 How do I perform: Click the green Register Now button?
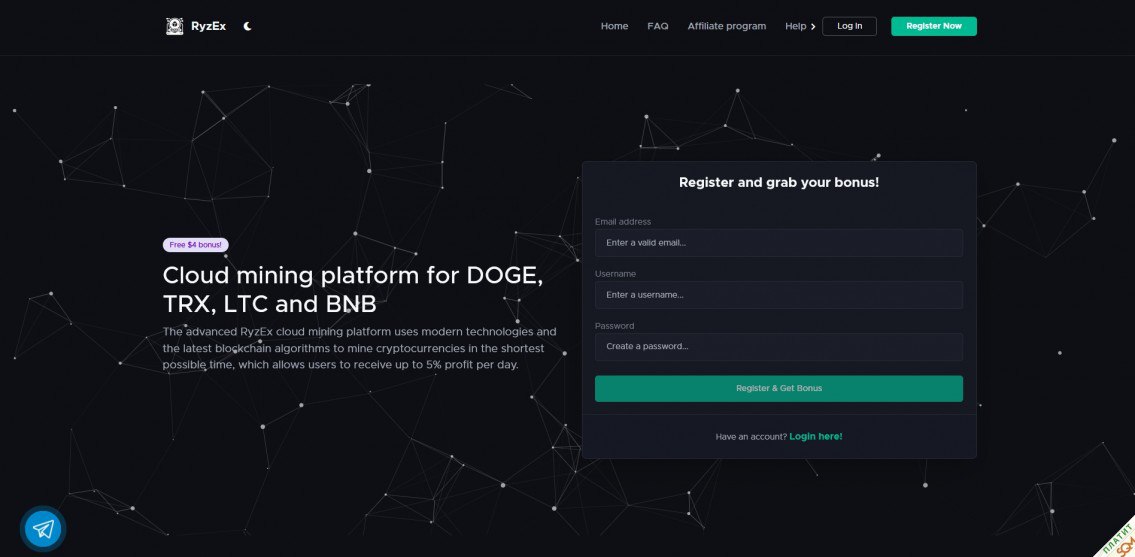[x=933, y=26]
